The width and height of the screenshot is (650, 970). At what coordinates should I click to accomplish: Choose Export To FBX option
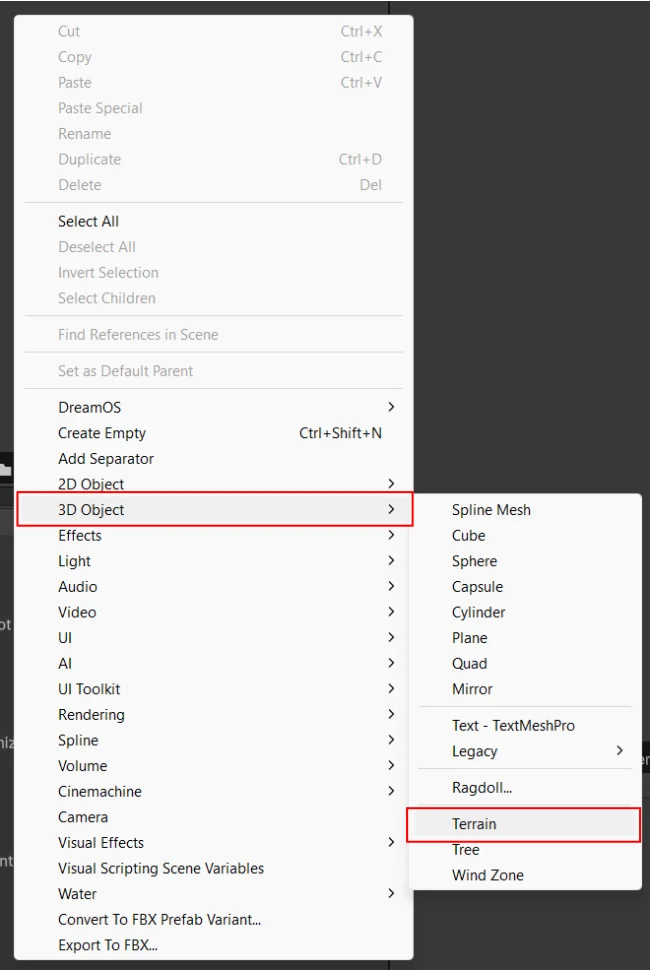click(213, 945)
